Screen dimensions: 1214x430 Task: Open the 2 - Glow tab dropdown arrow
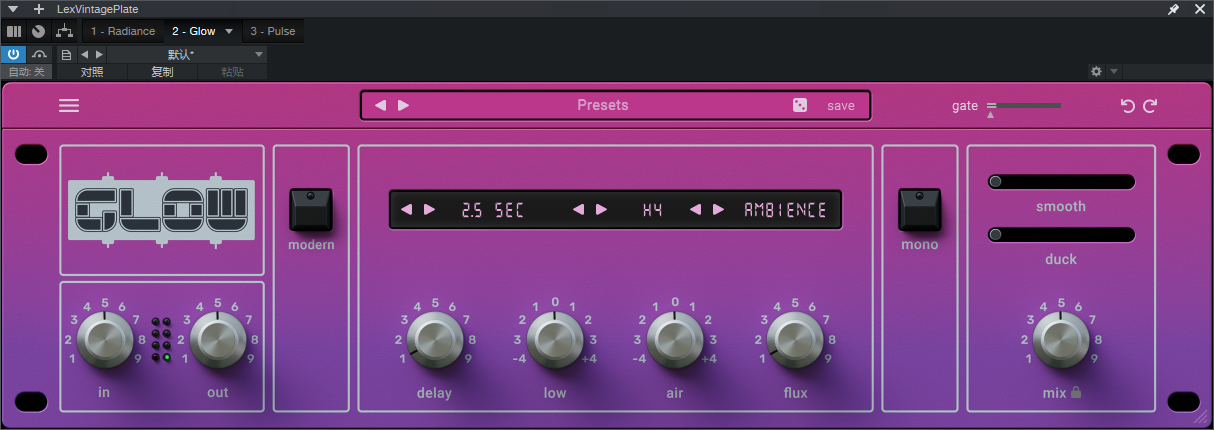[229, 31]
